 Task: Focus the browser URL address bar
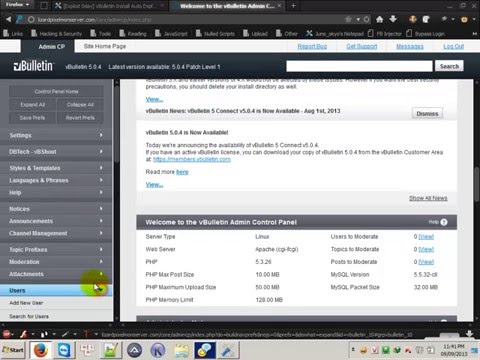pyautogui.click(x=187, y=20)
